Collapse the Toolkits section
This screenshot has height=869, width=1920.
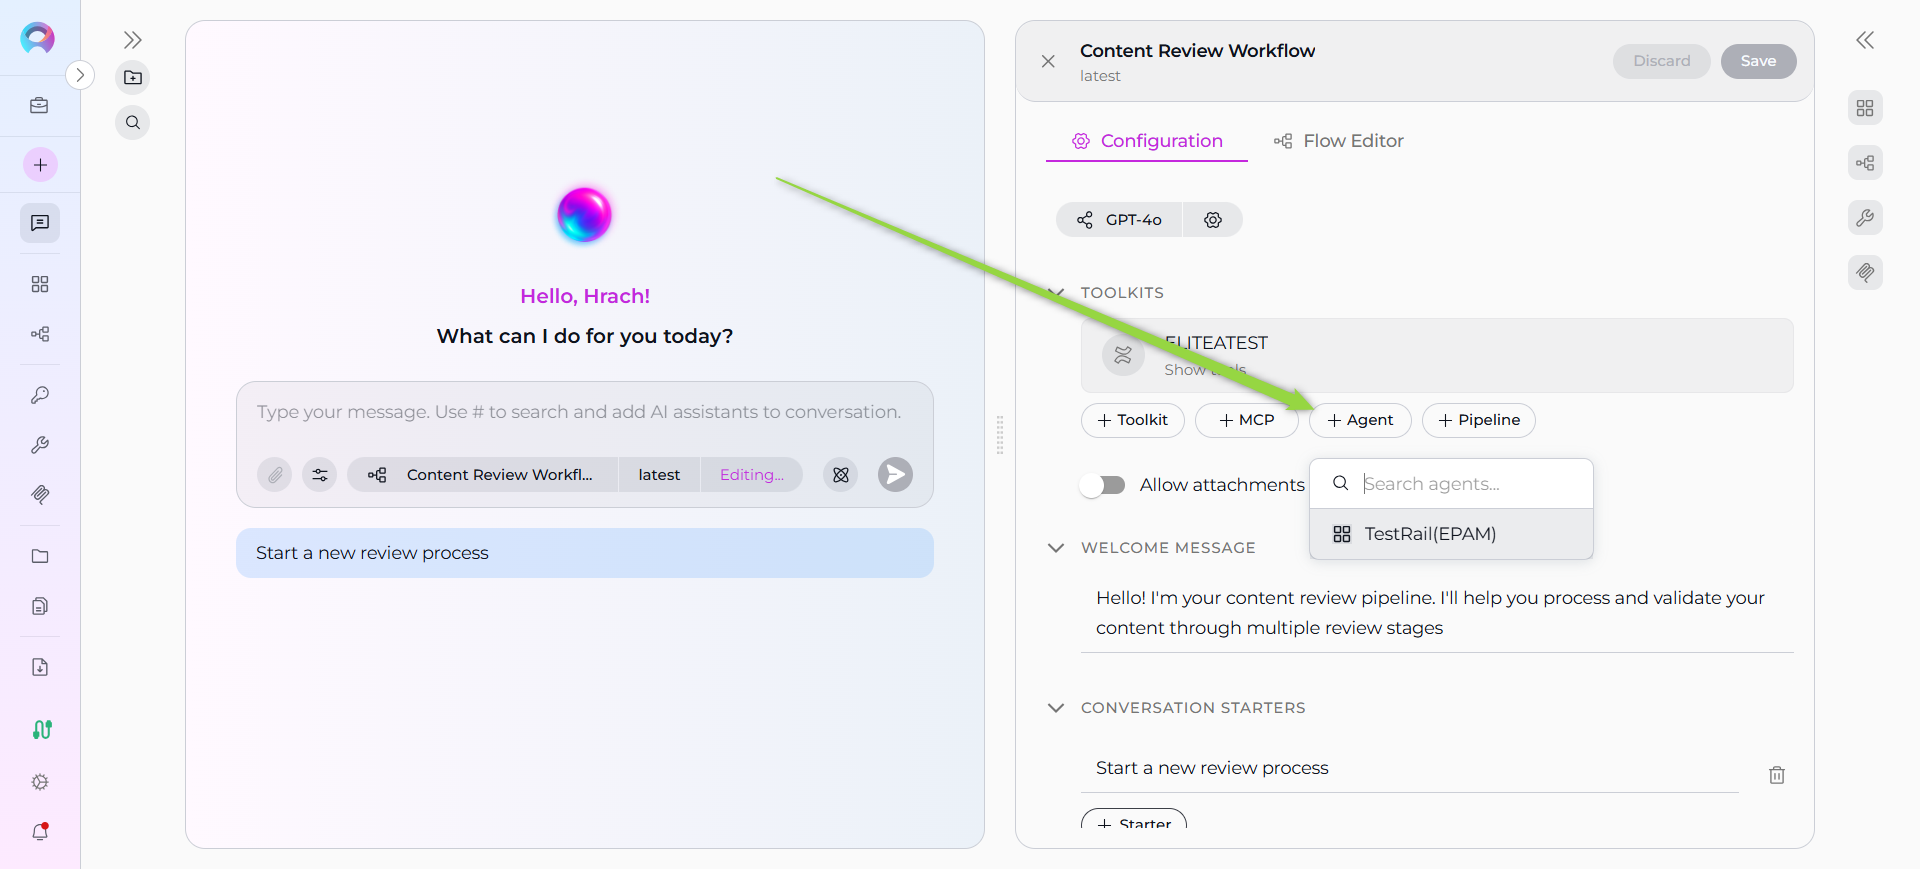(1056, 293)
